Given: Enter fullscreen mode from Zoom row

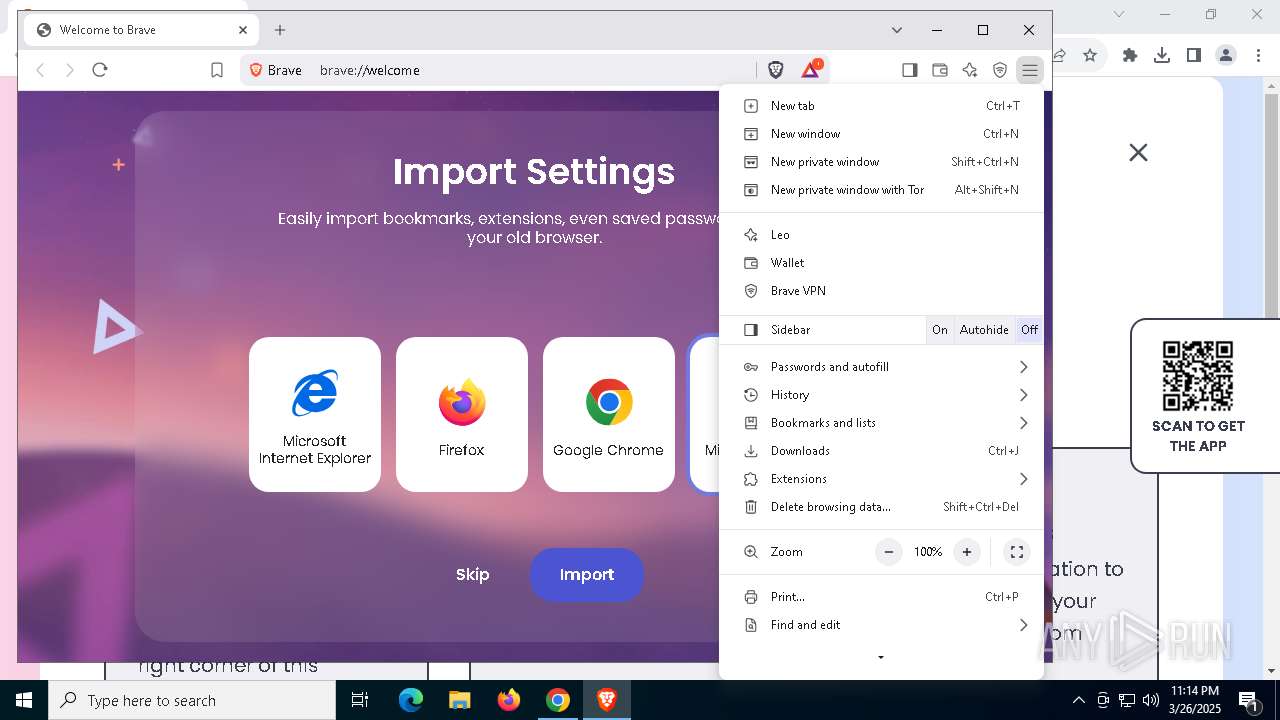Looking at the screenshot, I should click(1017, 552).
